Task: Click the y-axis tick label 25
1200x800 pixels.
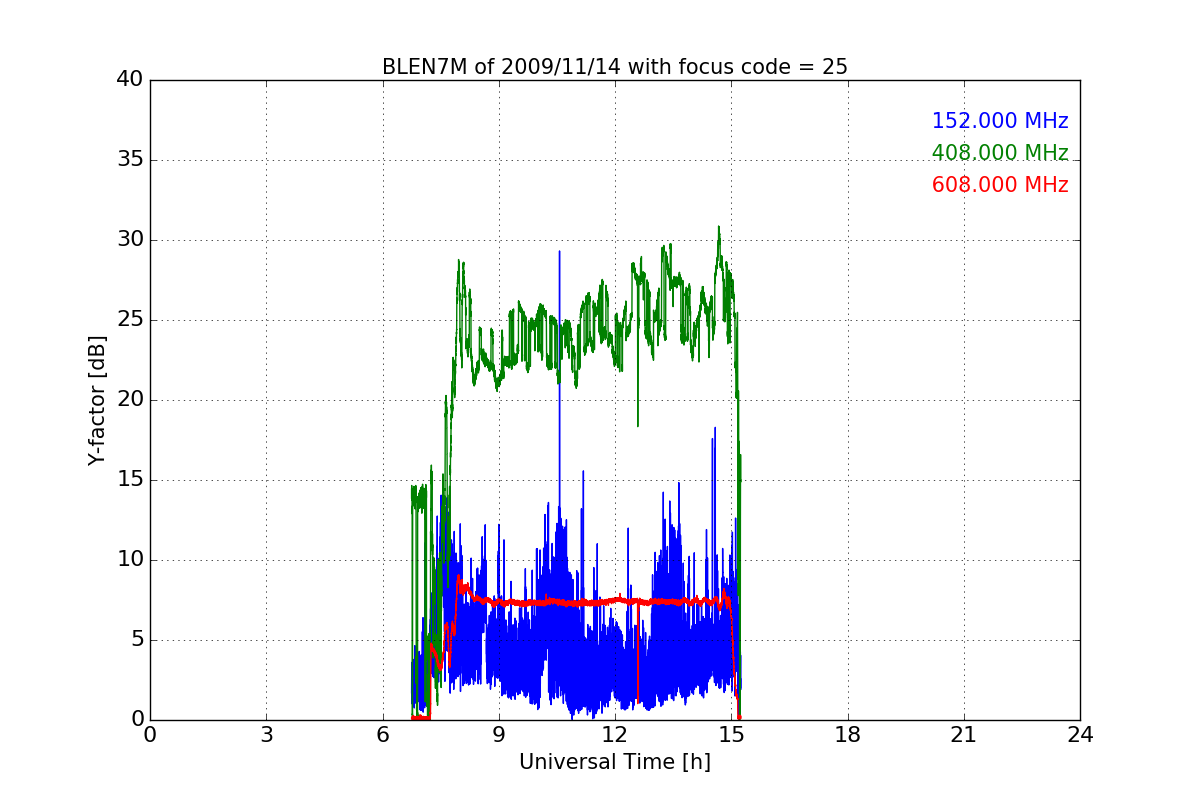Action: pos(130,320)
